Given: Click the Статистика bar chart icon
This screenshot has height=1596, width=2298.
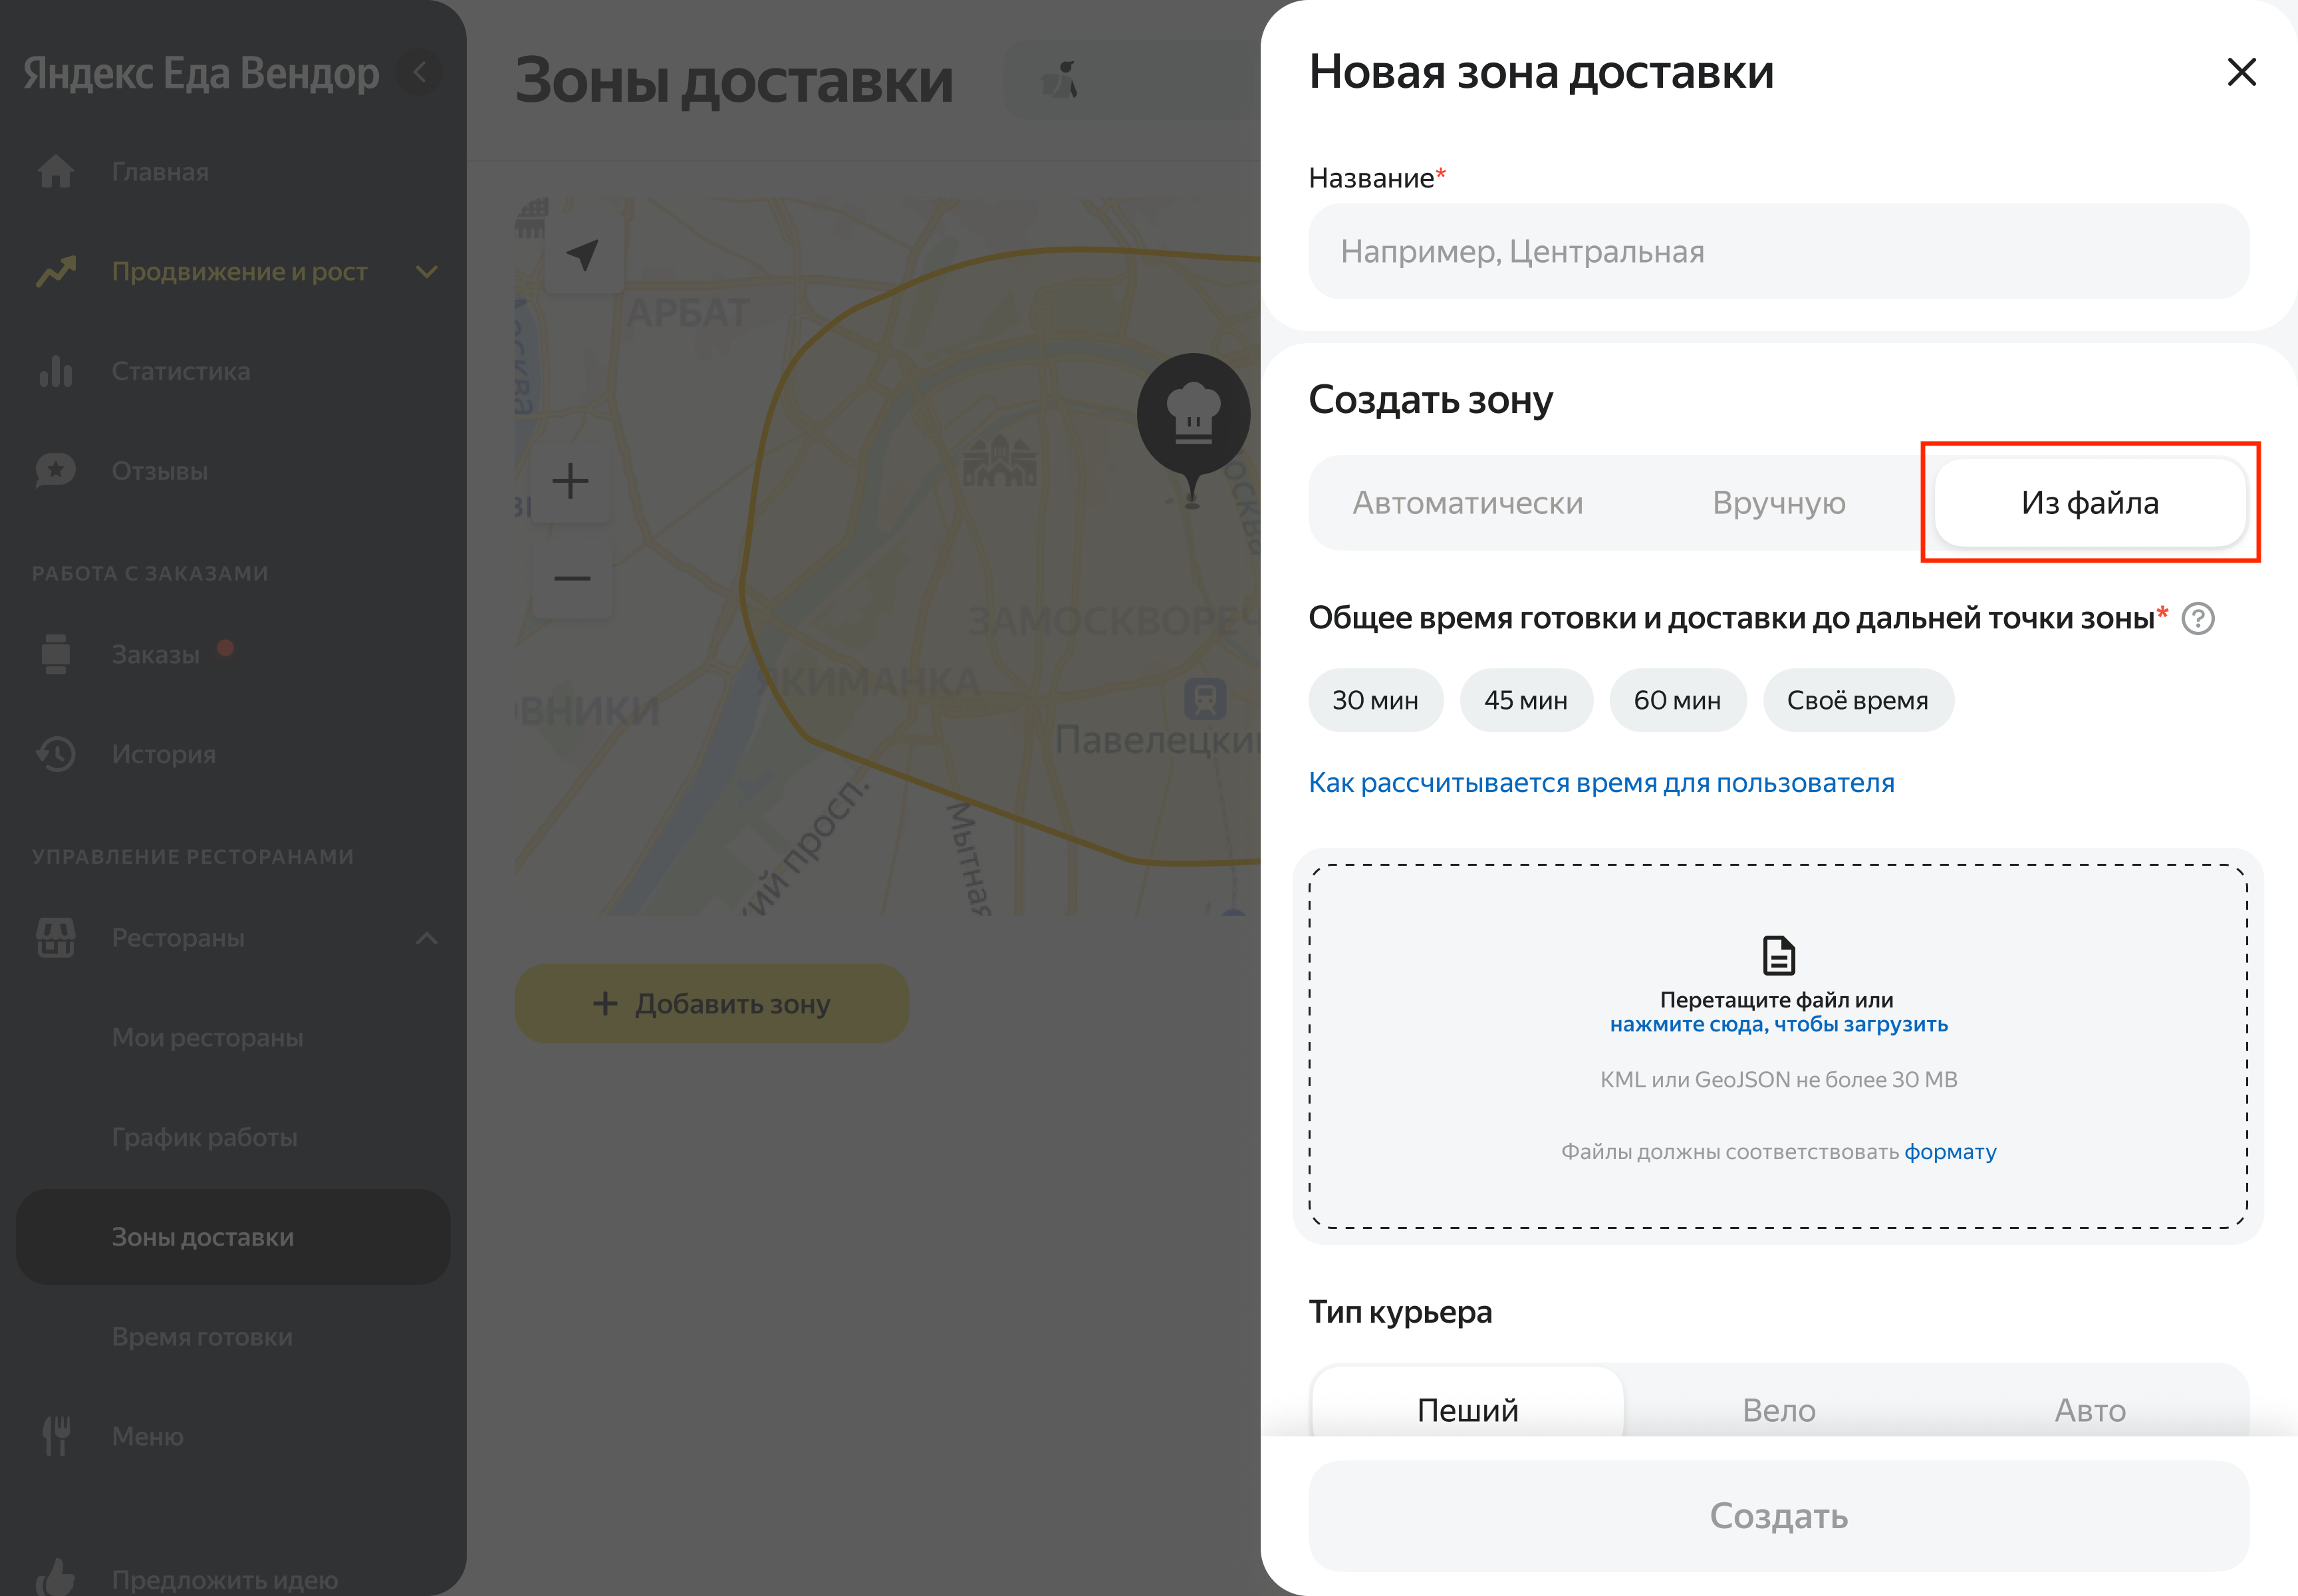Looking at the screenshot, I should [56, 371].
